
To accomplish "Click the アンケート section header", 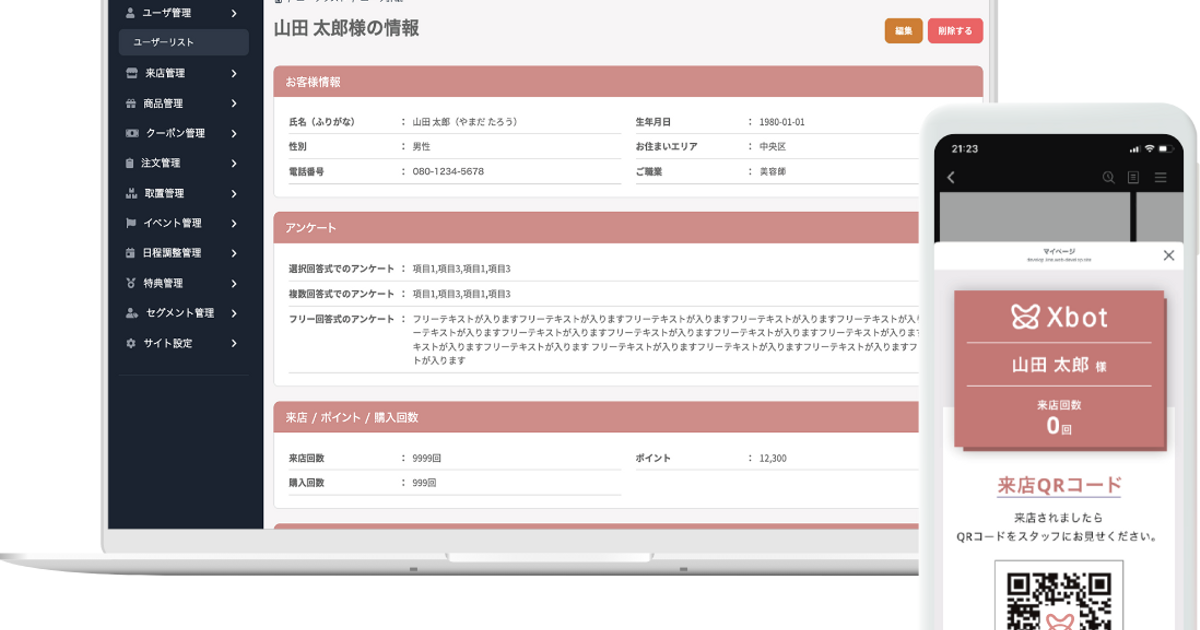I will [x=597, y=228].
